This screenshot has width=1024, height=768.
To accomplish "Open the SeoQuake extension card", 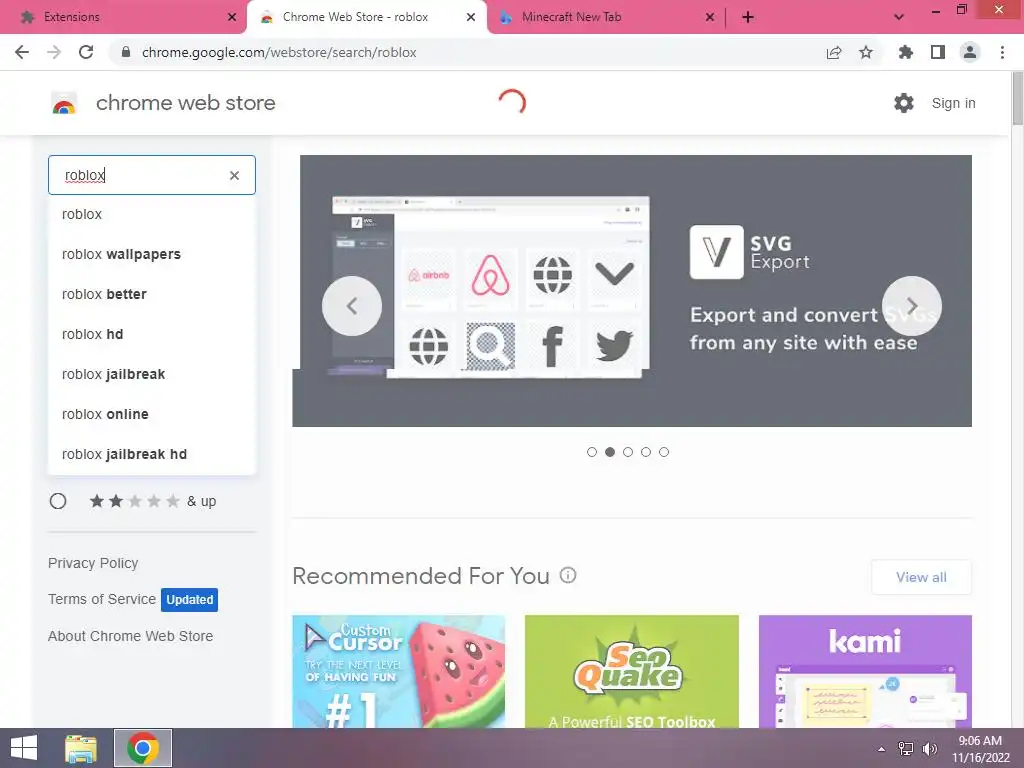I will point(632,671).
